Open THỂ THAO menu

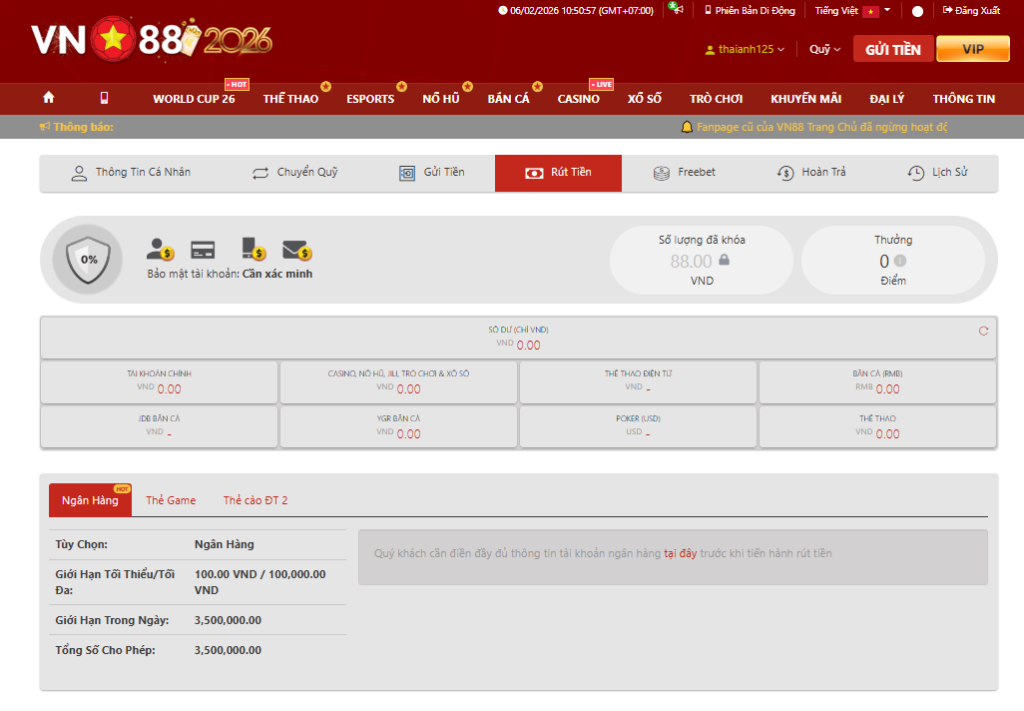point(291,99)
